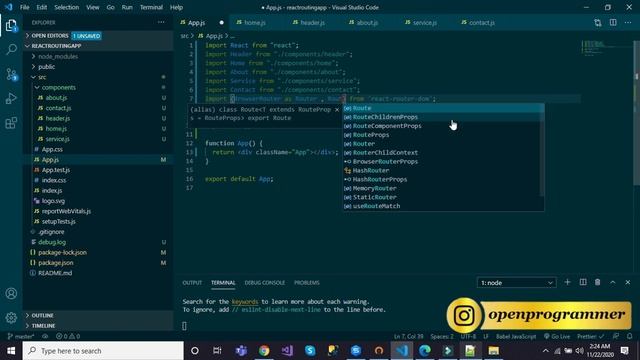Open Run and Debug view
Screen dimensions: 640x360
[x=11, y=98]
